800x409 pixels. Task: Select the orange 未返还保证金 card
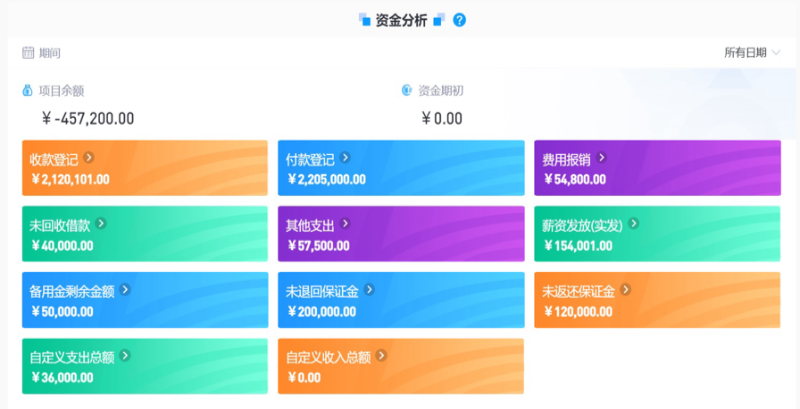tap(656, 300)
